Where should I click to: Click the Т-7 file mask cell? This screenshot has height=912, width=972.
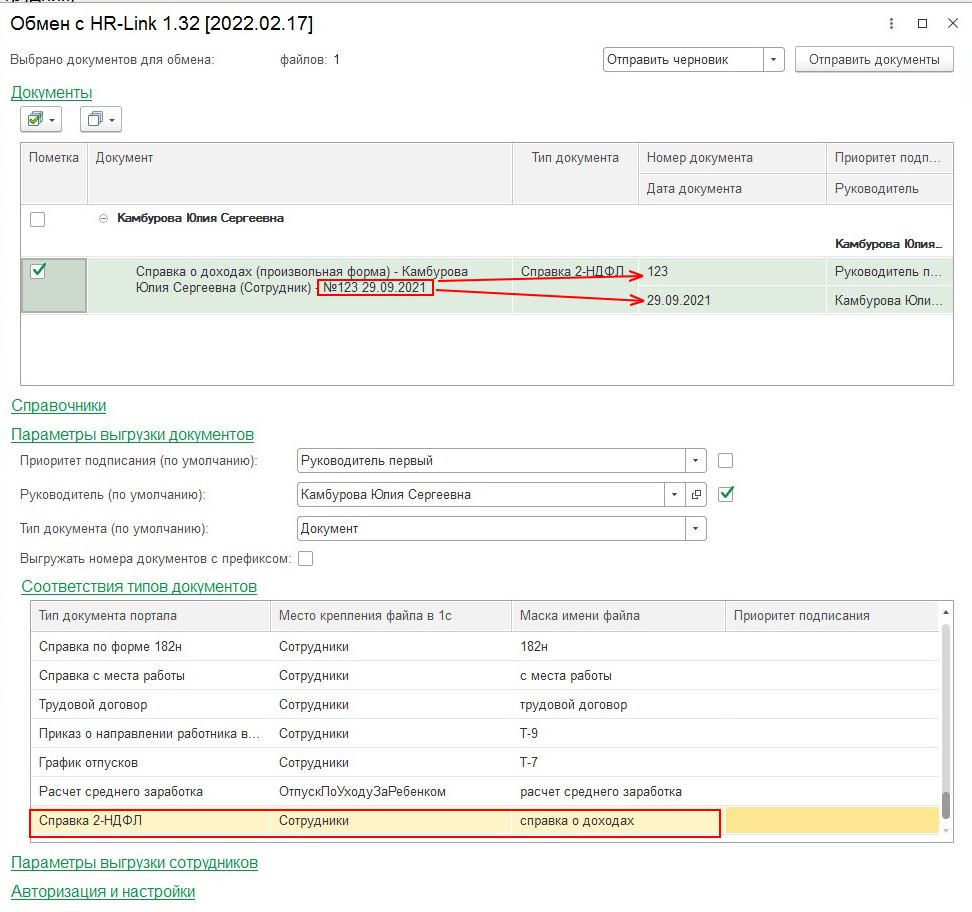pos(618,763)
